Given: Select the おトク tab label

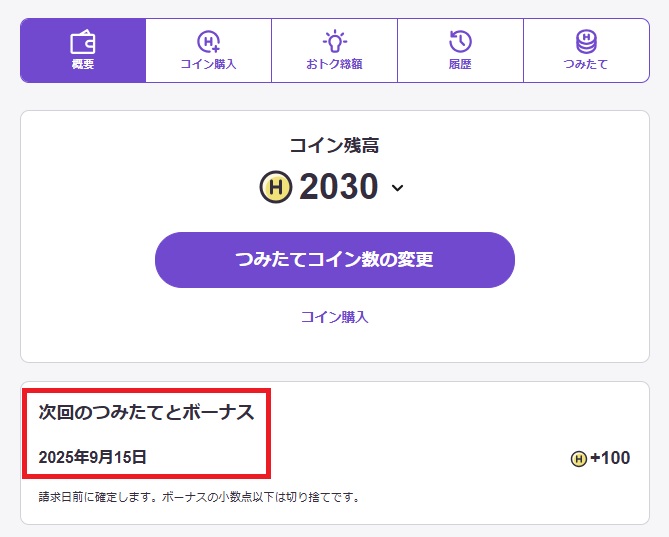Looking at the screenshot, I should (334, 65).
